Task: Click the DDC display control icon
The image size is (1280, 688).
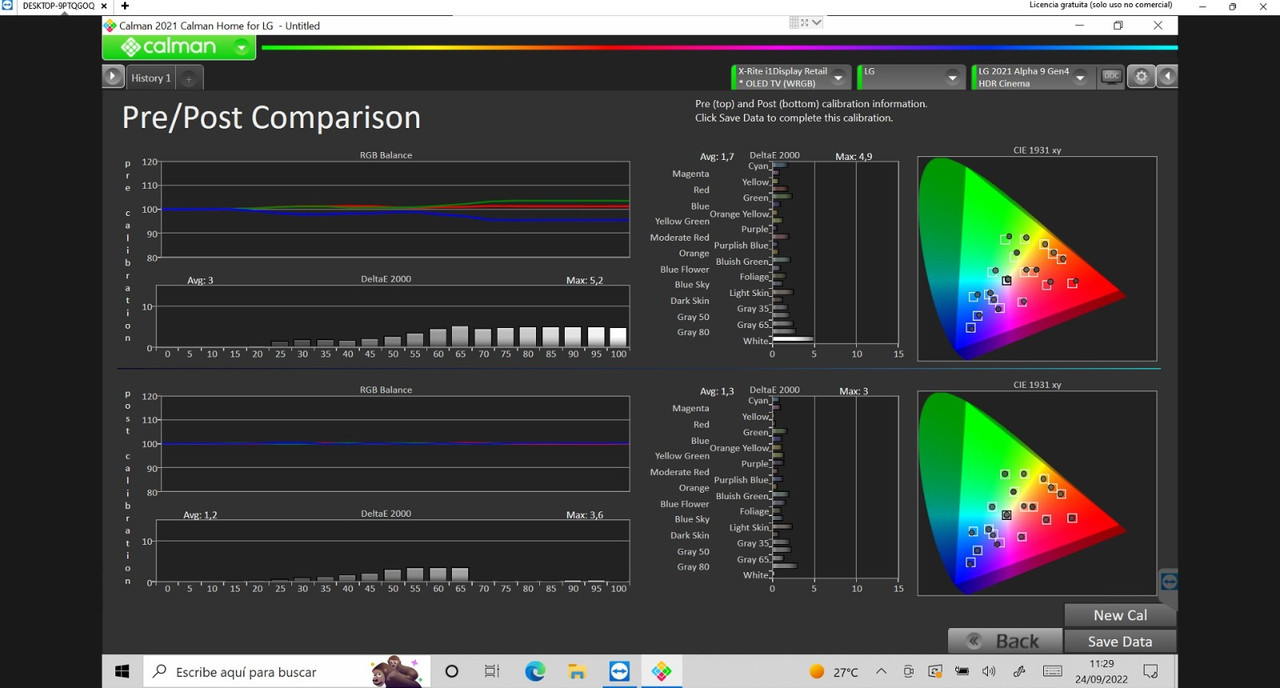Action: click(x=1110, y=76)
